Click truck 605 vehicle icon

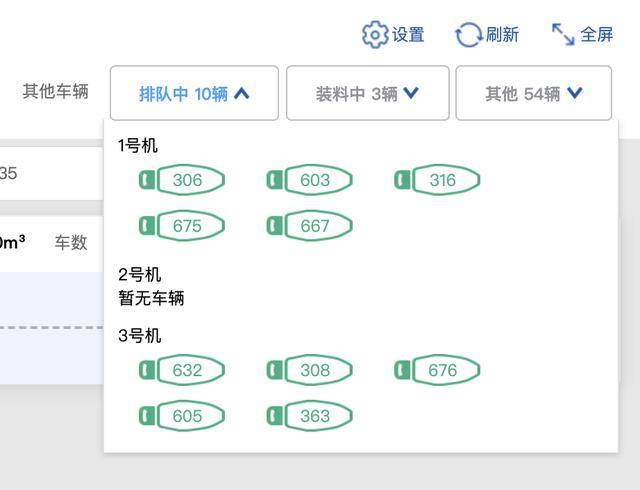point(182,416)
